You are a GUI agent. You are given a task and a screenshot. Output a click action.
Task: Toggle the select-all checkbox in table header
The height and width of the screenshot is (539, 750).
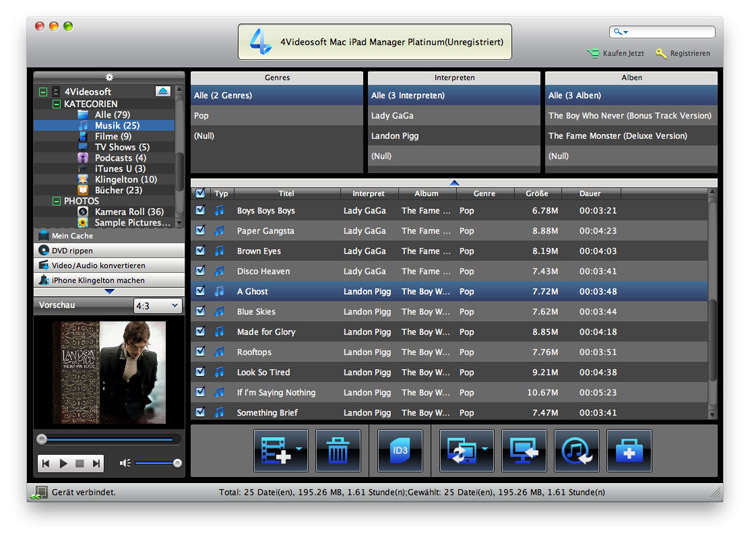(201, 193)
